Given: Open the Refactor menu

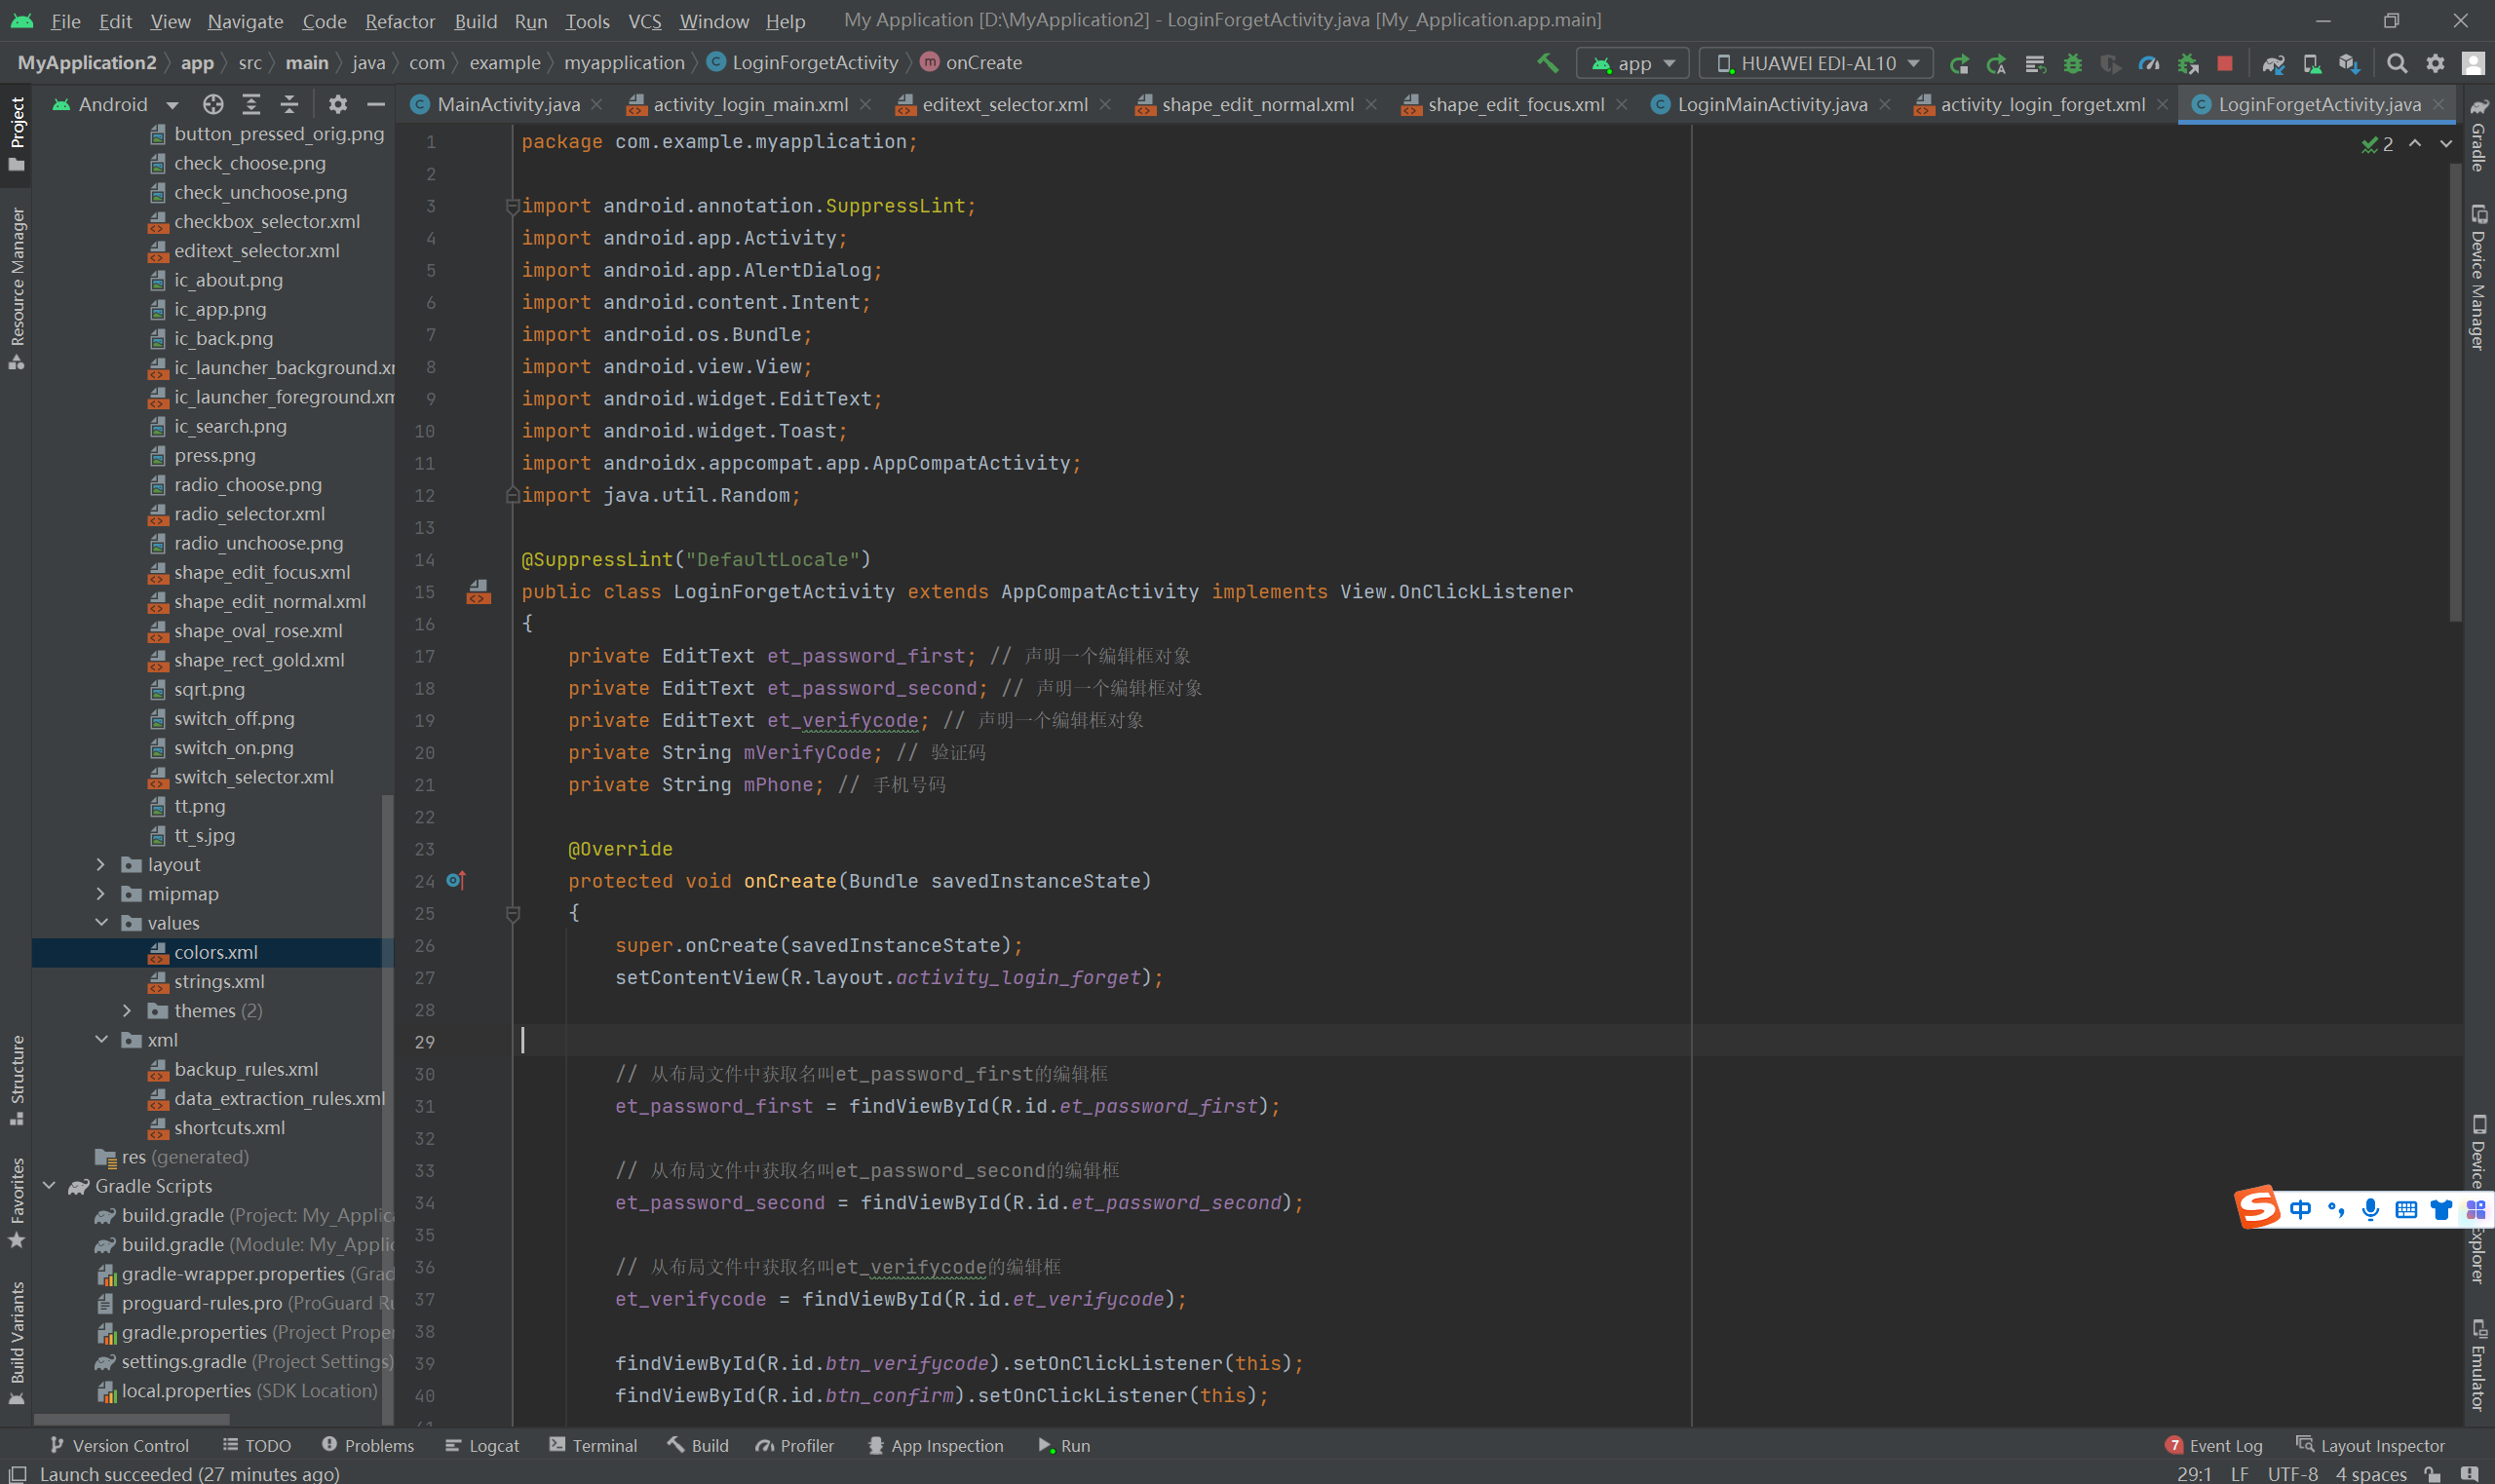Looking at the screenshot, I should (399, 21).
